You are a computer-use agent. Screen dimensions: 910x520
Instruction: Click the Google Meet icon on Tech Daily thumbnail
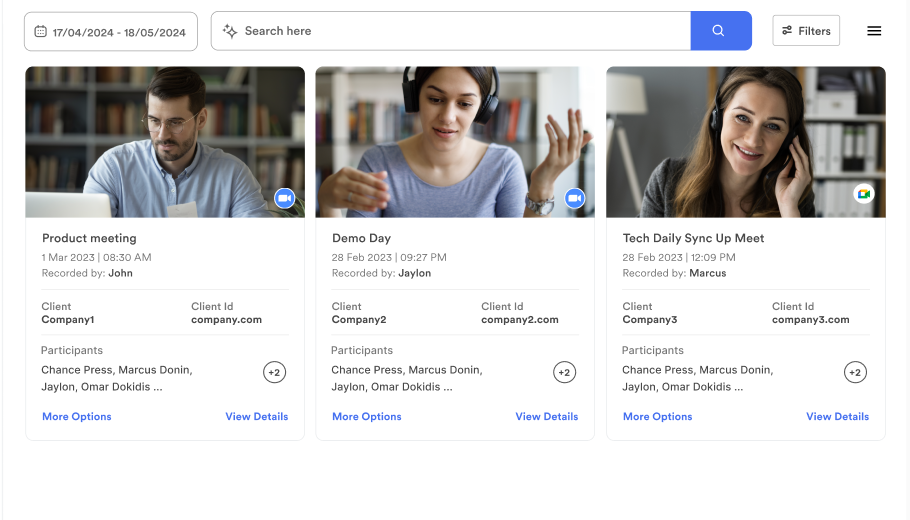tap(864, 194)
